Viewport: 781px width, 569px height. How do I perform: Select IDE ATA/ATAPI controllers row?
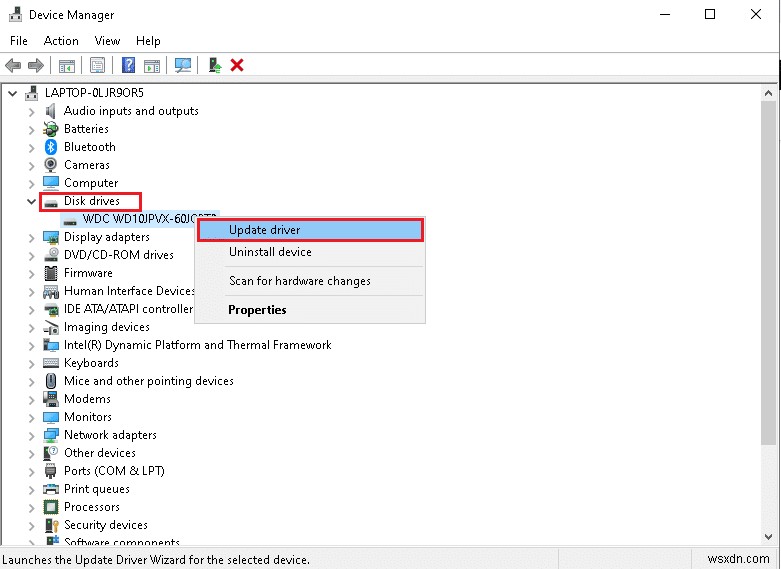point(129,309)
